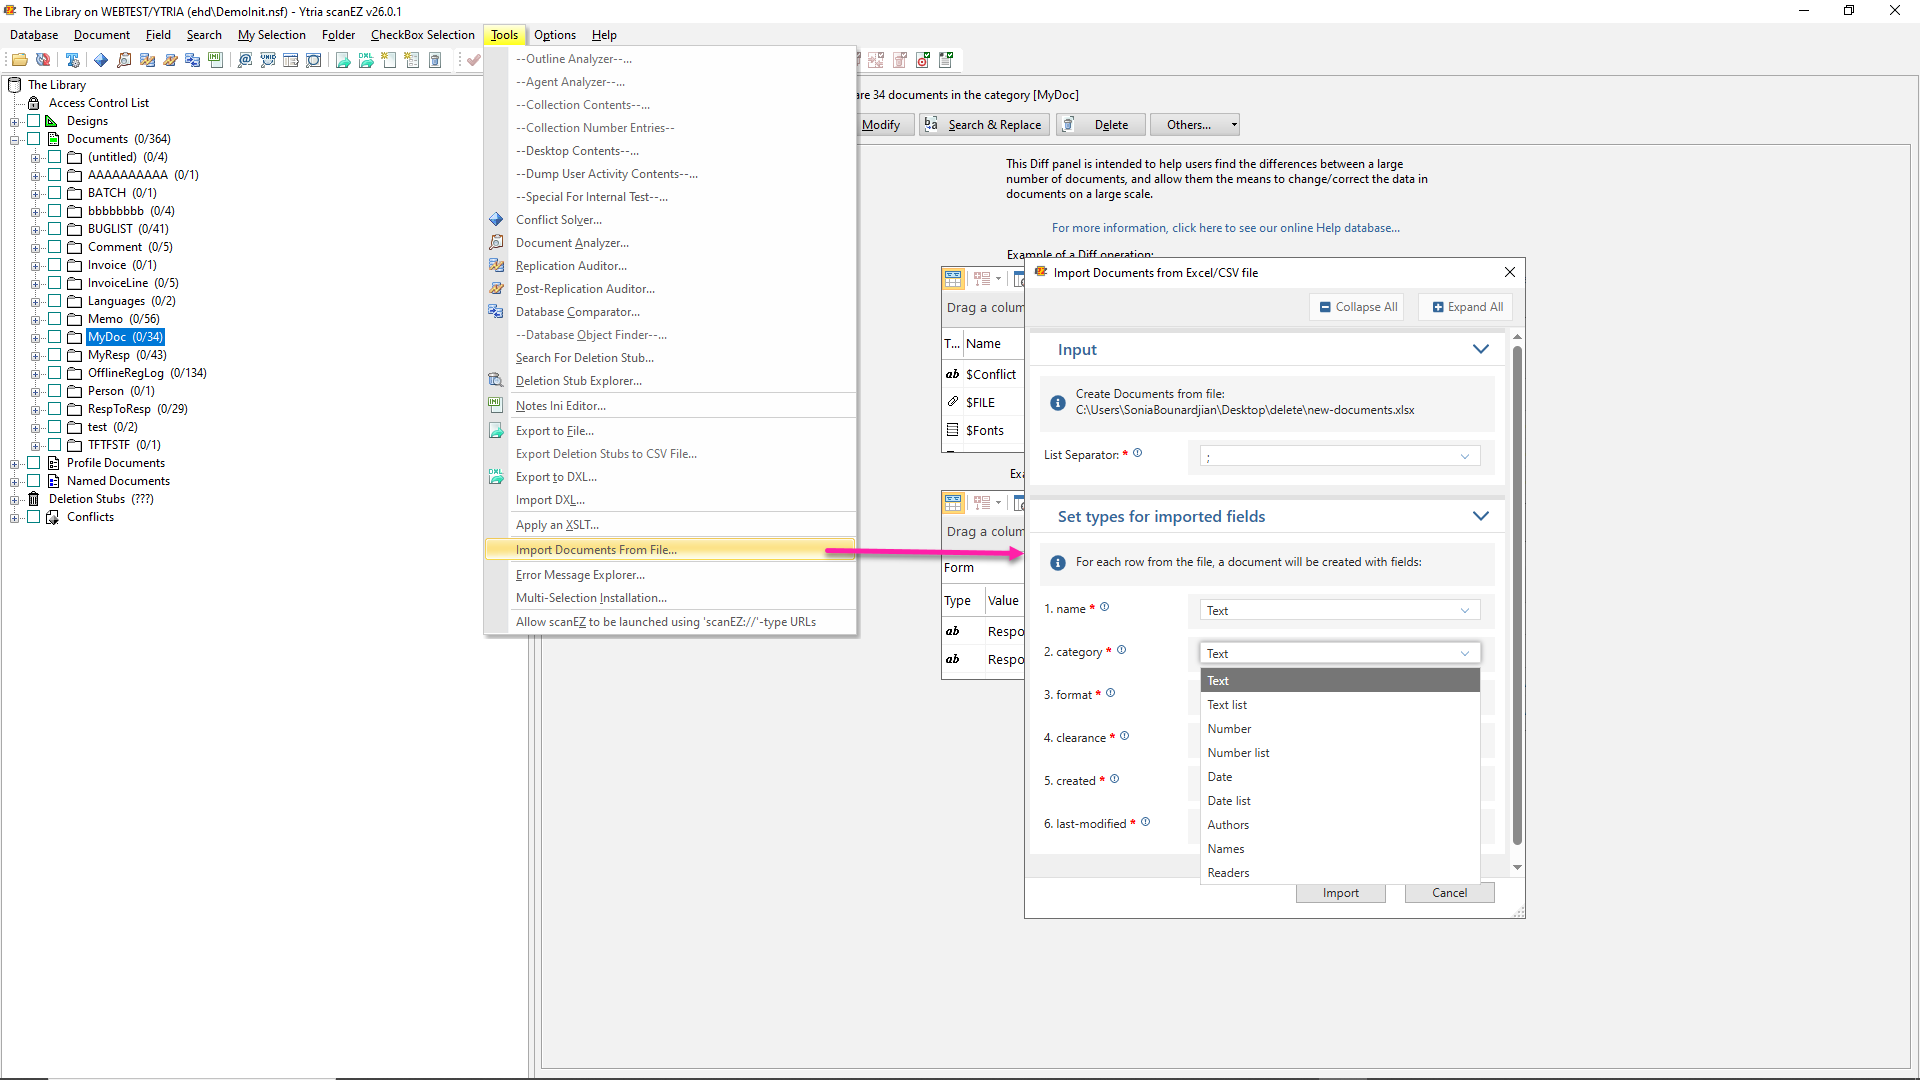Open the Options menu
This screenshot has width=1920, height=1080.
pos(554,35)
